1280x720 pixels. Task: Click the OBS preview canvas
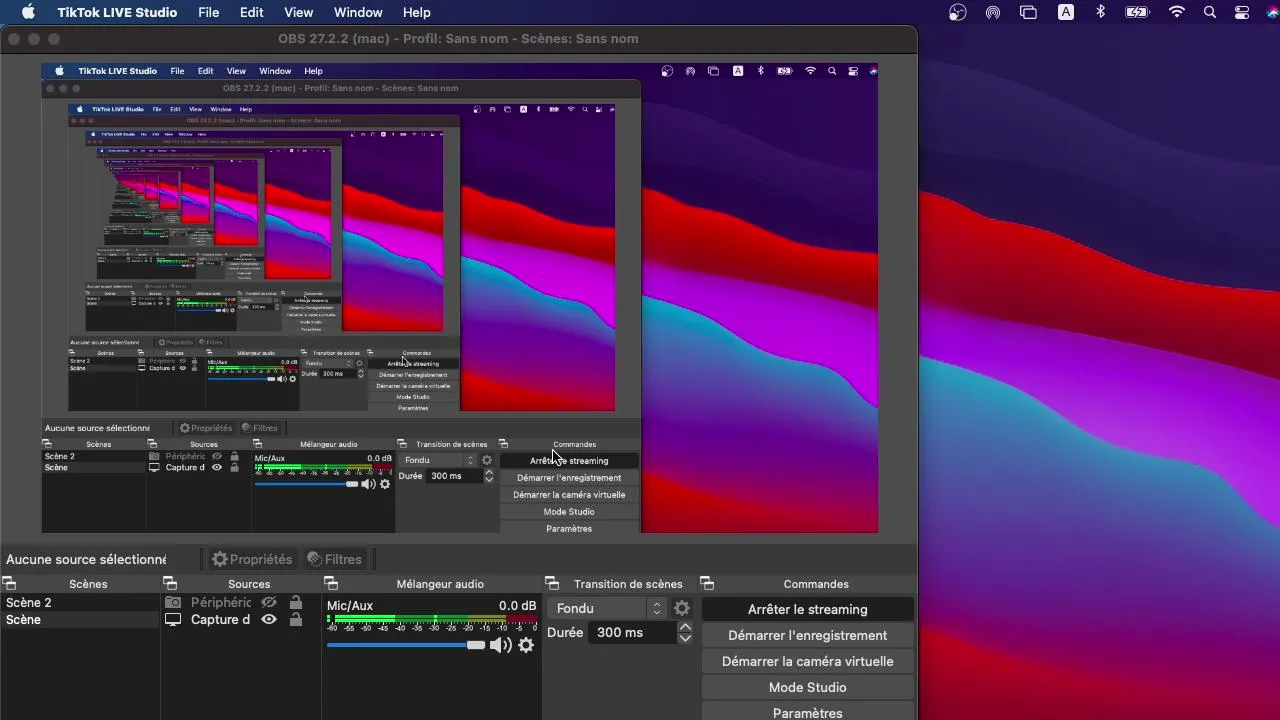click(459, 298)
